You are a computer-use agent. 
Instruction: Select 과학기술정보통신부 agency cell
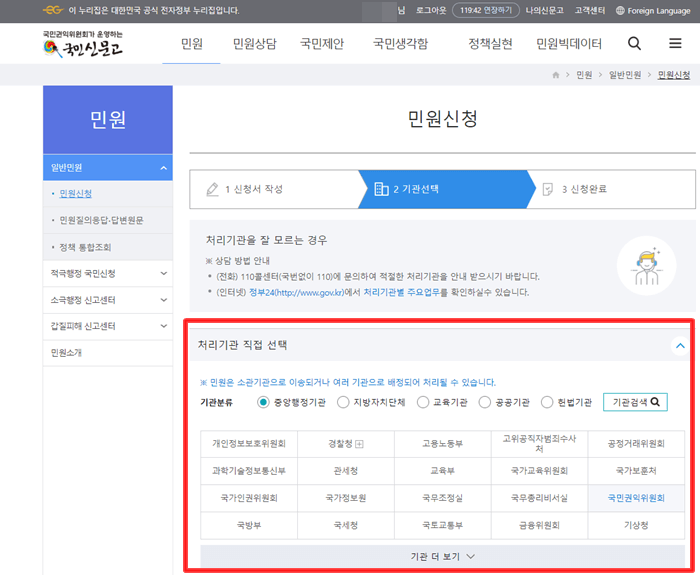click(x=249, y=471)
